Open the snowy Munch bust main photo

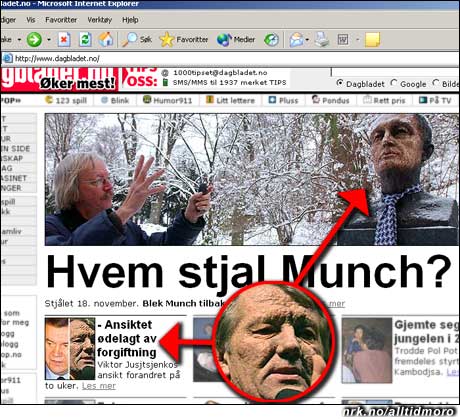[252, 180]
